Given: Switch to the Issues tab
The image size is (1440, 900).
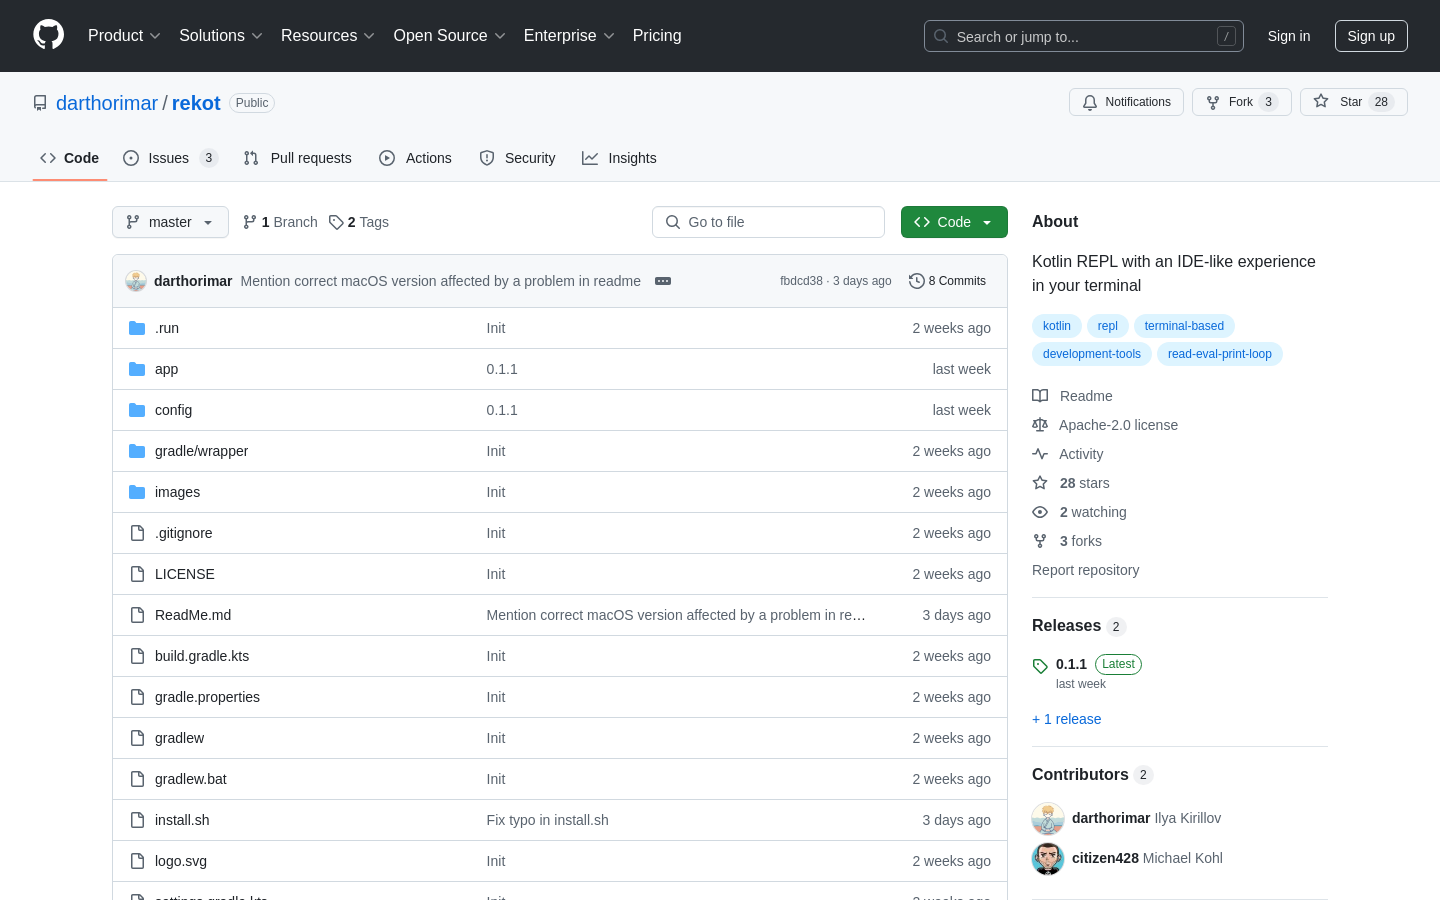Looking at the screenshot, I should pyautogui.click(x=170, y=158).
